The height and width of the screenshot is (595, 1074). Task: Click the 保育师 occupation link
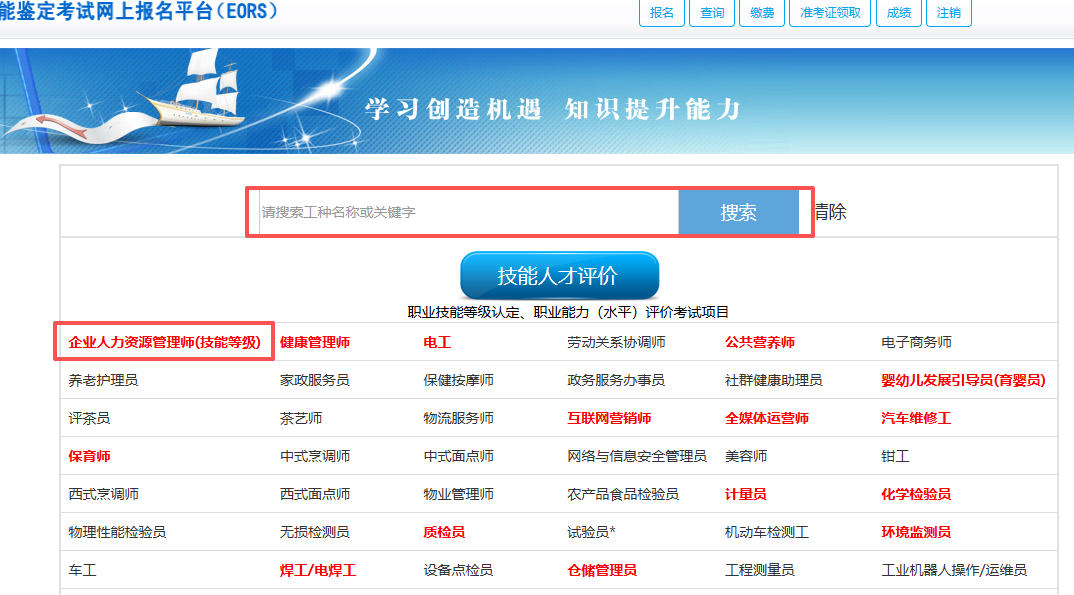(x=89, y=456)
